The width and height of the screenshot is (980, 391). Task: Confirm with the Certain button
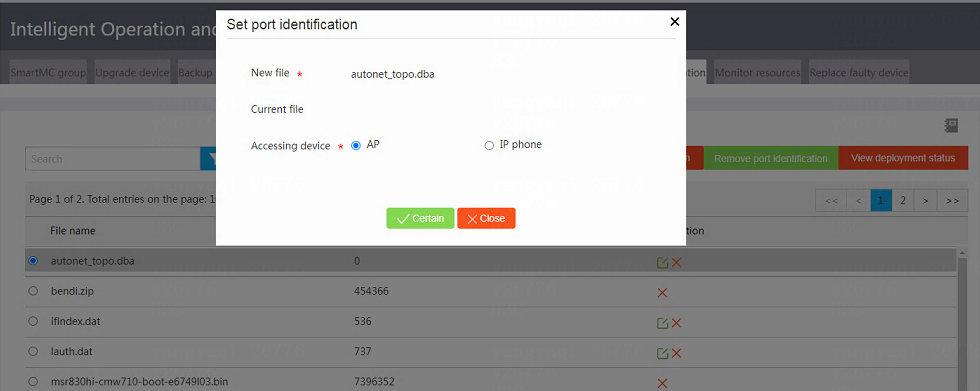tap(420, 219)
